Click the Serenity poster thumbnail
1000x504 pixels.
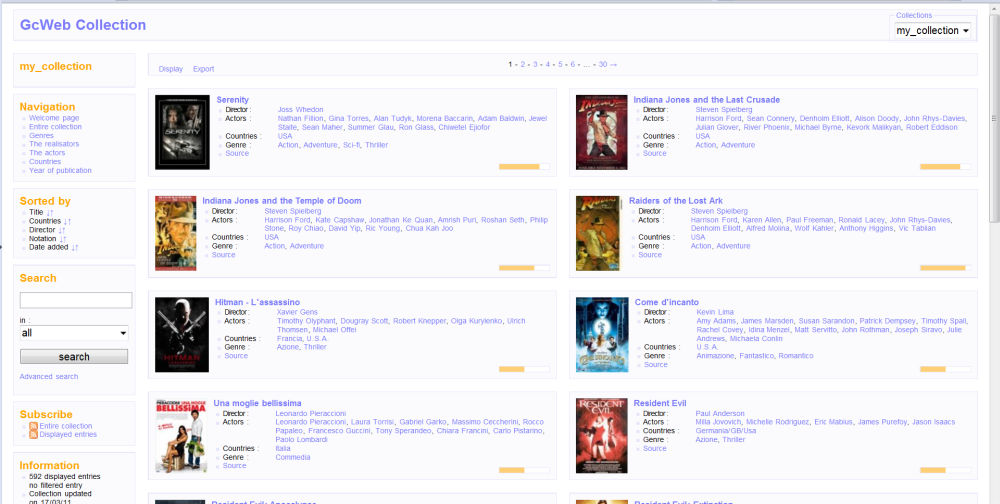click(182, 132)
